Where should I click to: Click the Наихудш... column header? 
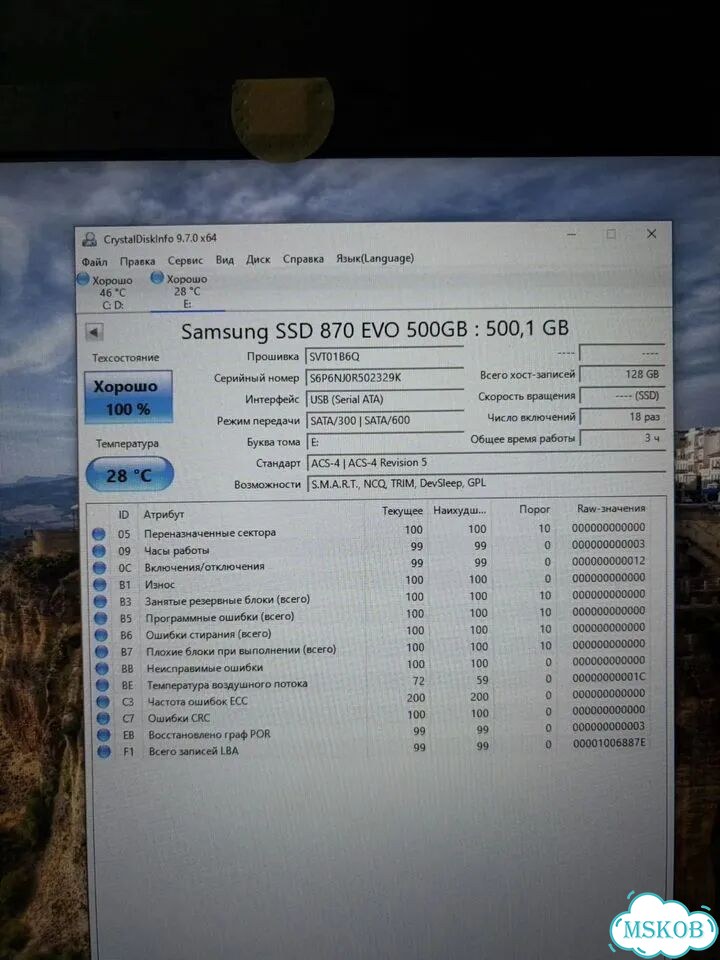pyautogui.click(x=460, y=510)
